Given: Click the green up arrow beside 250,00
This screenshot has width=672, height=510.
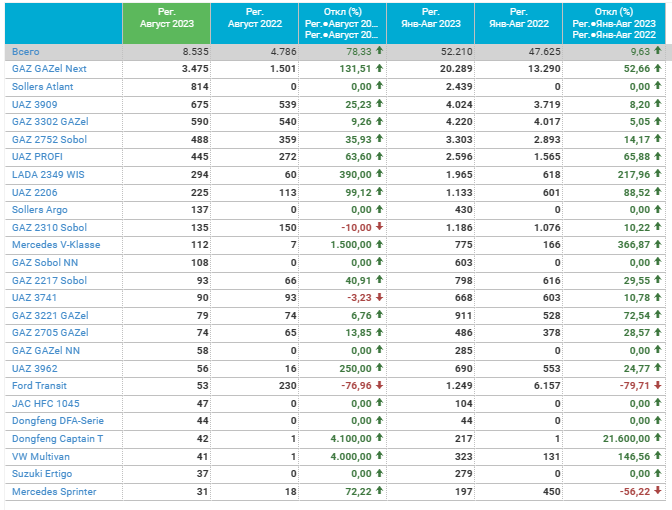Looking at the screenshot, I should [x=379, y=368].
